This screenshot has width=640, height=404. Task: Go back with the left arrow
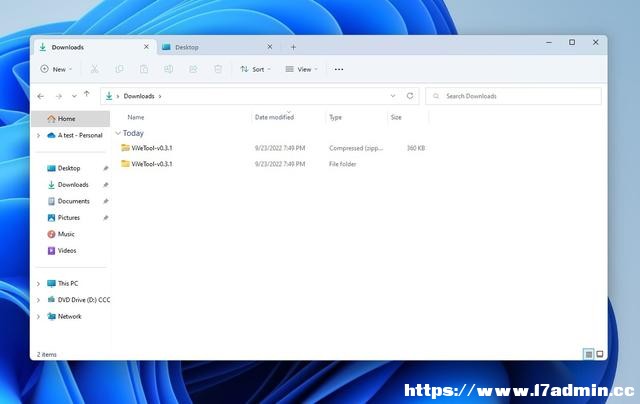pyautogui.click(x=40, y=96)
